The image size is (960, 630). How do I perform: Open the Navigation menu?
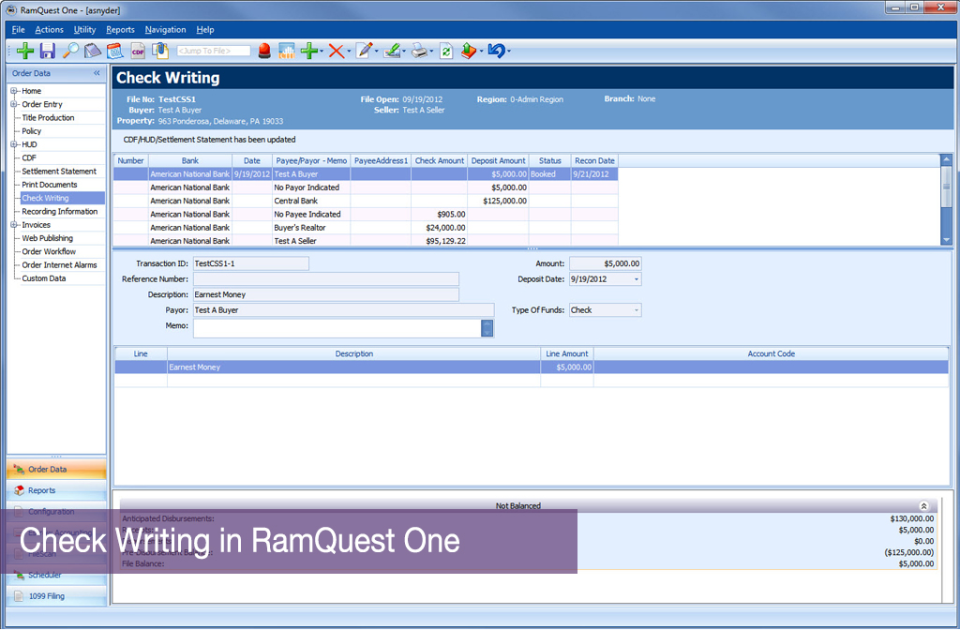pyautogui.click(x=165, y=29)
